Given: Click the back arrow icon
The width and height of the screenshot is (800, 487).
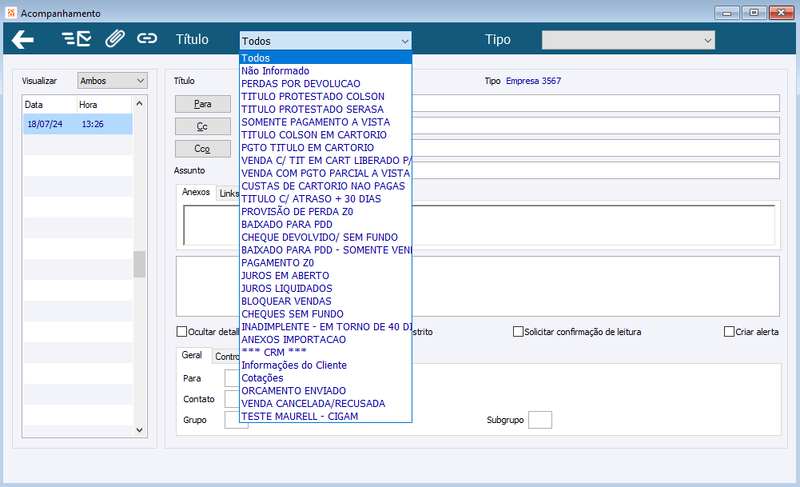Looking at the screenshot, I should pos(22,39).
